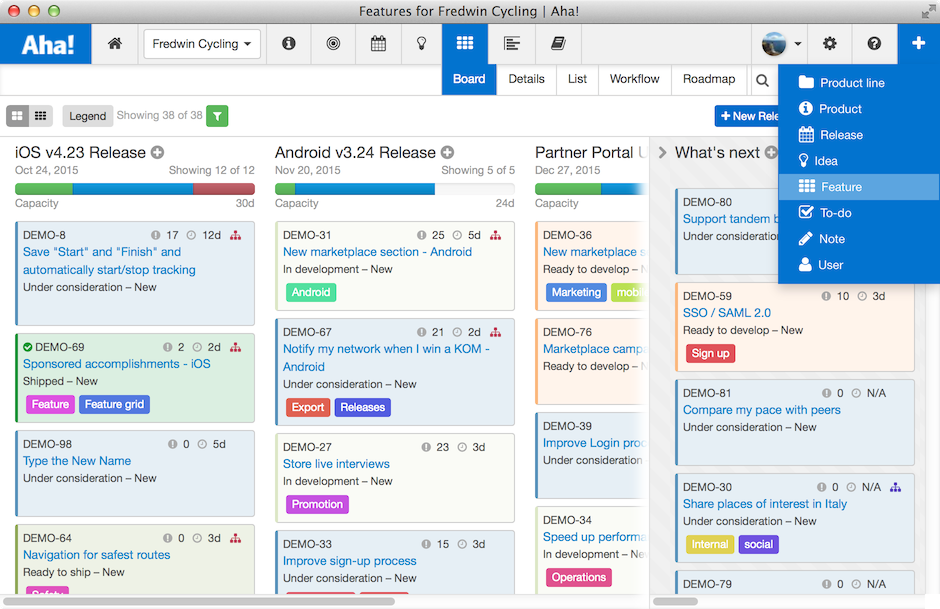940x609 pixels.
Task: Click hierarchy icon on DEMO-67 card
Action: point(495,332)
